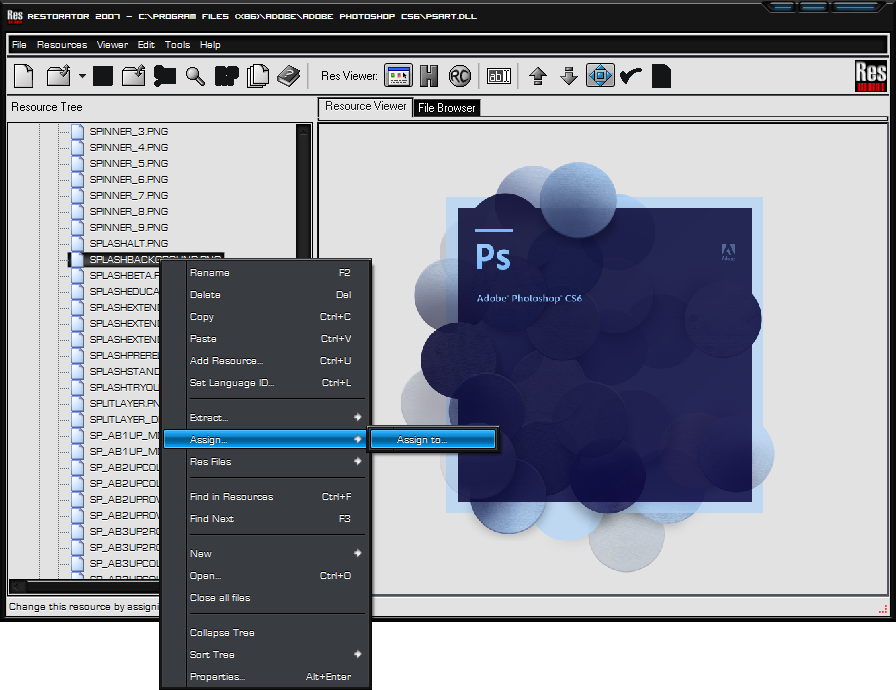Switch to the Resource Viewer tab
The height and width of the screenshot is (690, 896).
[365, 106]
